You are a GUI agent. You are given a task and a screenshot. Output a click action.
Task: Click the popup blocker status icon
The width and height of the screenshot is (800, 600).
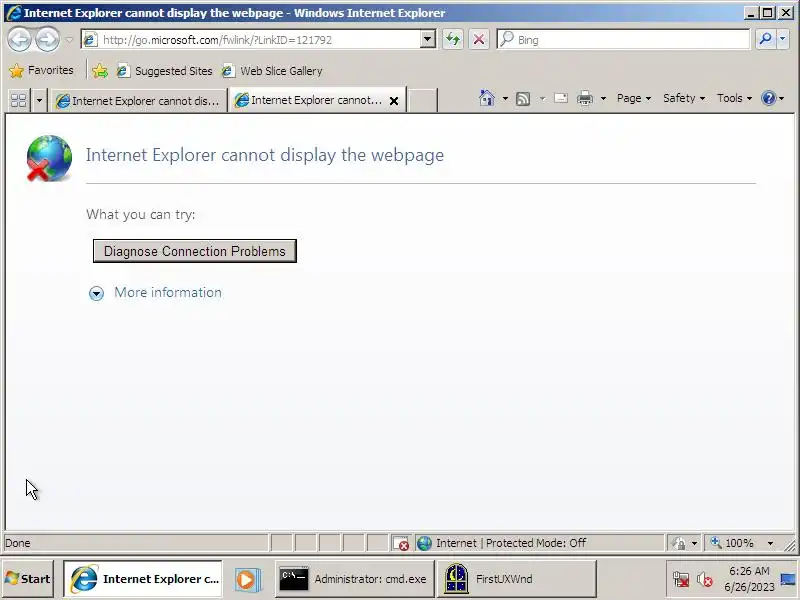pyautogui.click(x=401, y=543)
